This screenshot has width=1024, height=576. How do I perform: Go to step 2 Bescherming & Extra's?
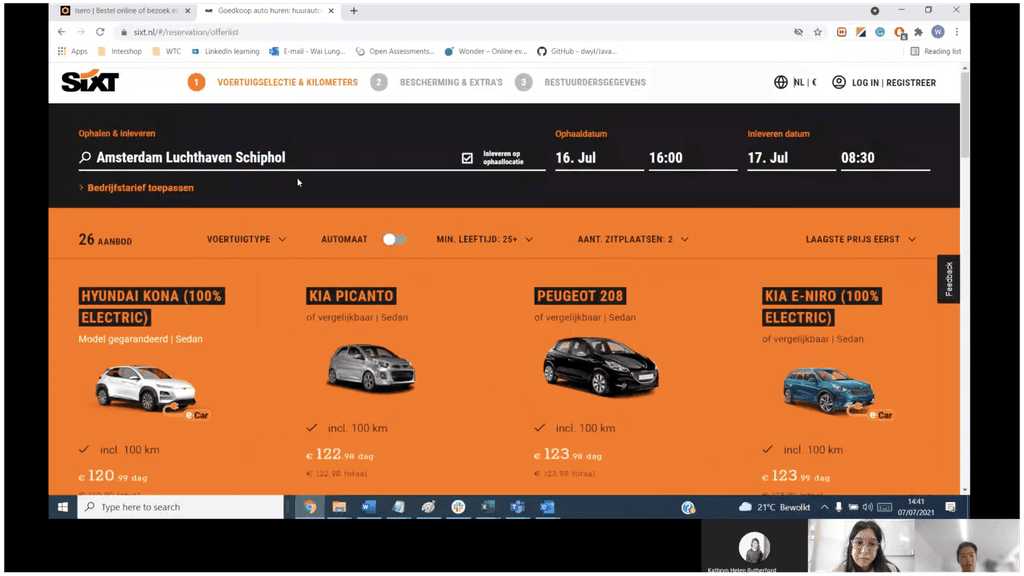click(436, 82)
